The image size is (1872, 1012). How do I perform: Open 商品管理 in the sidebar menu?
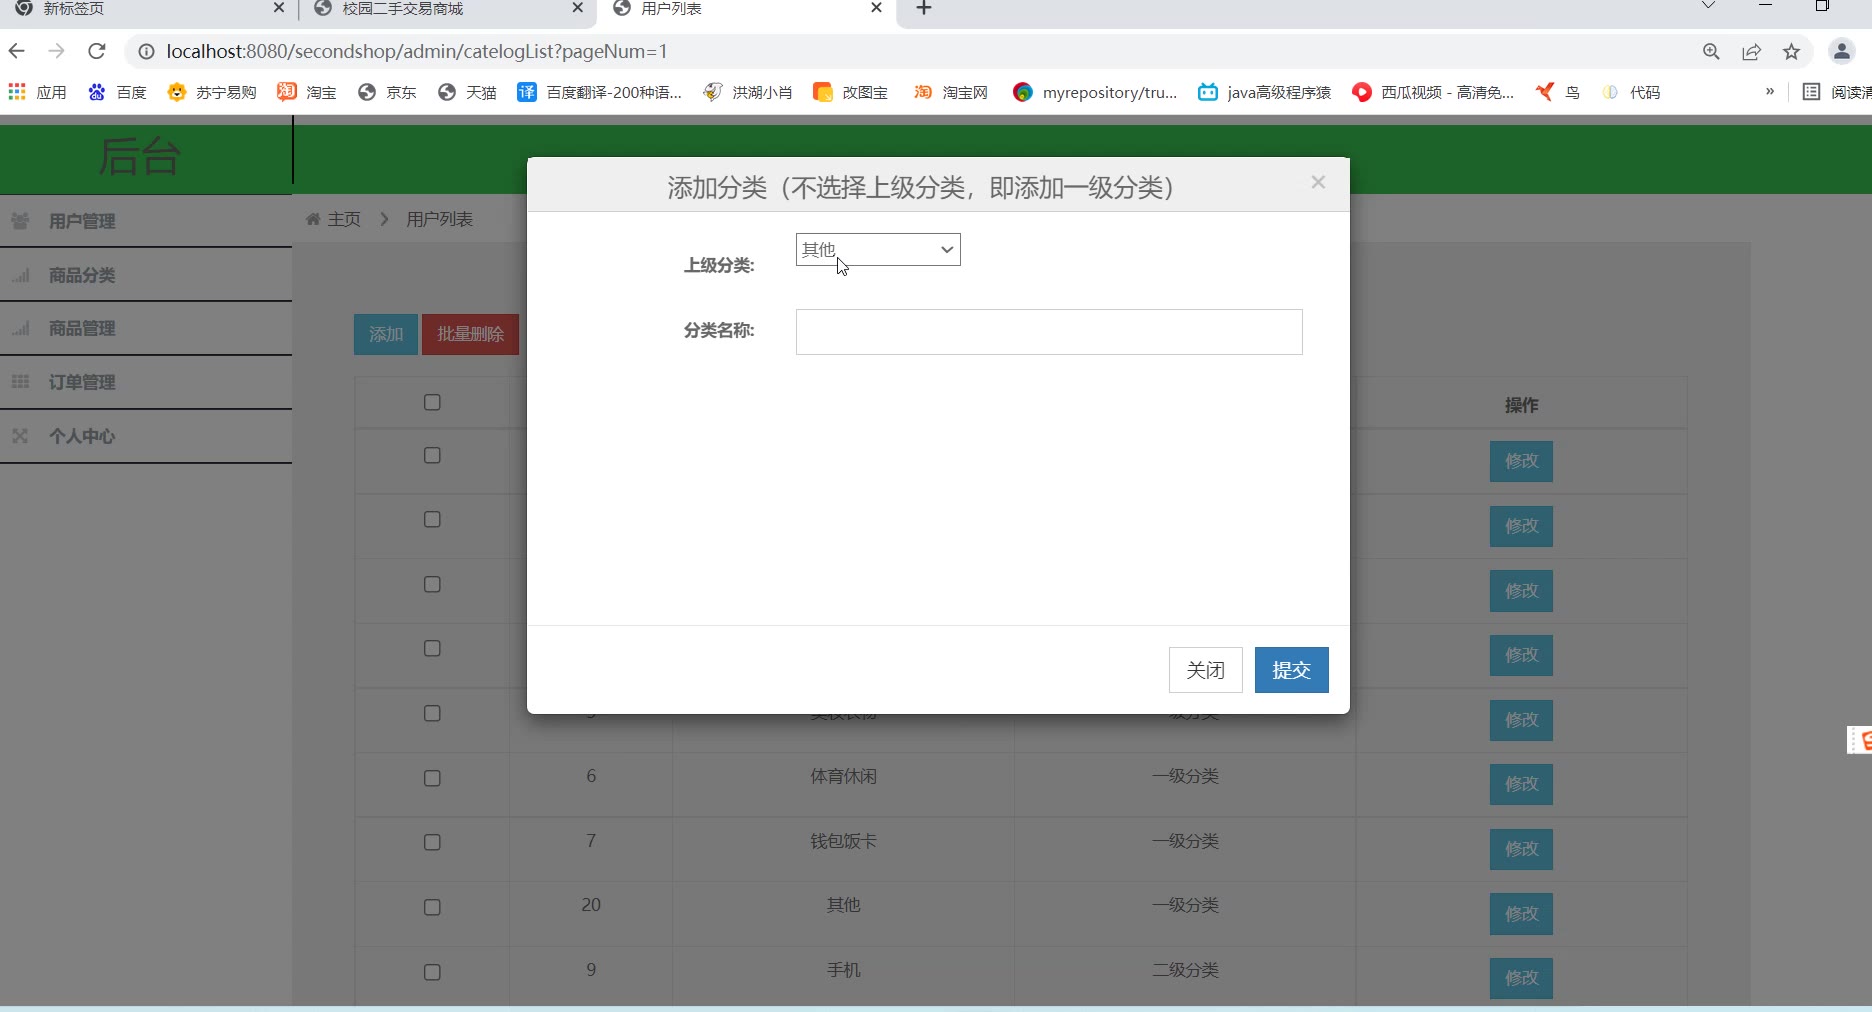point(82,328)
